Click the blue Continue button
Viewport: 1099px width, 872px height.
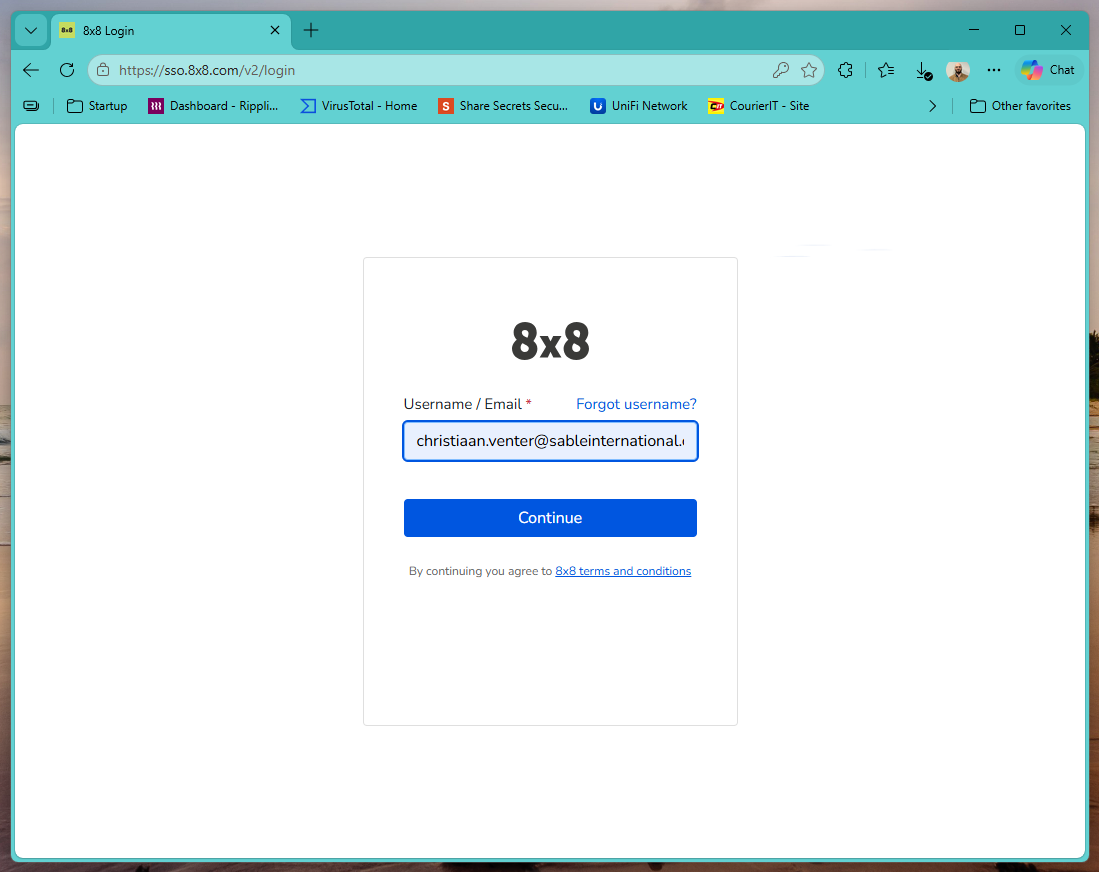coord(550,518)
